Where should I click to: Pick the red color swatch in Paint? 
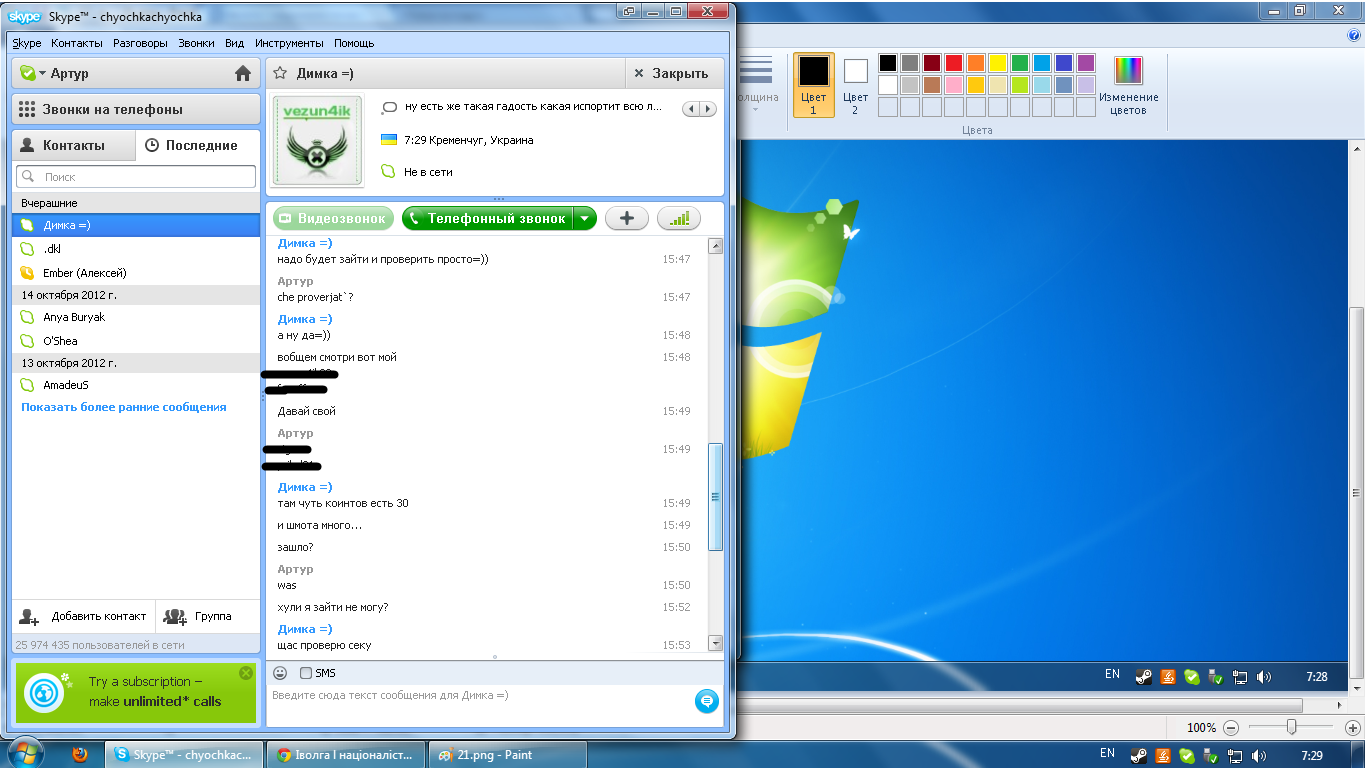pos(954,63)
